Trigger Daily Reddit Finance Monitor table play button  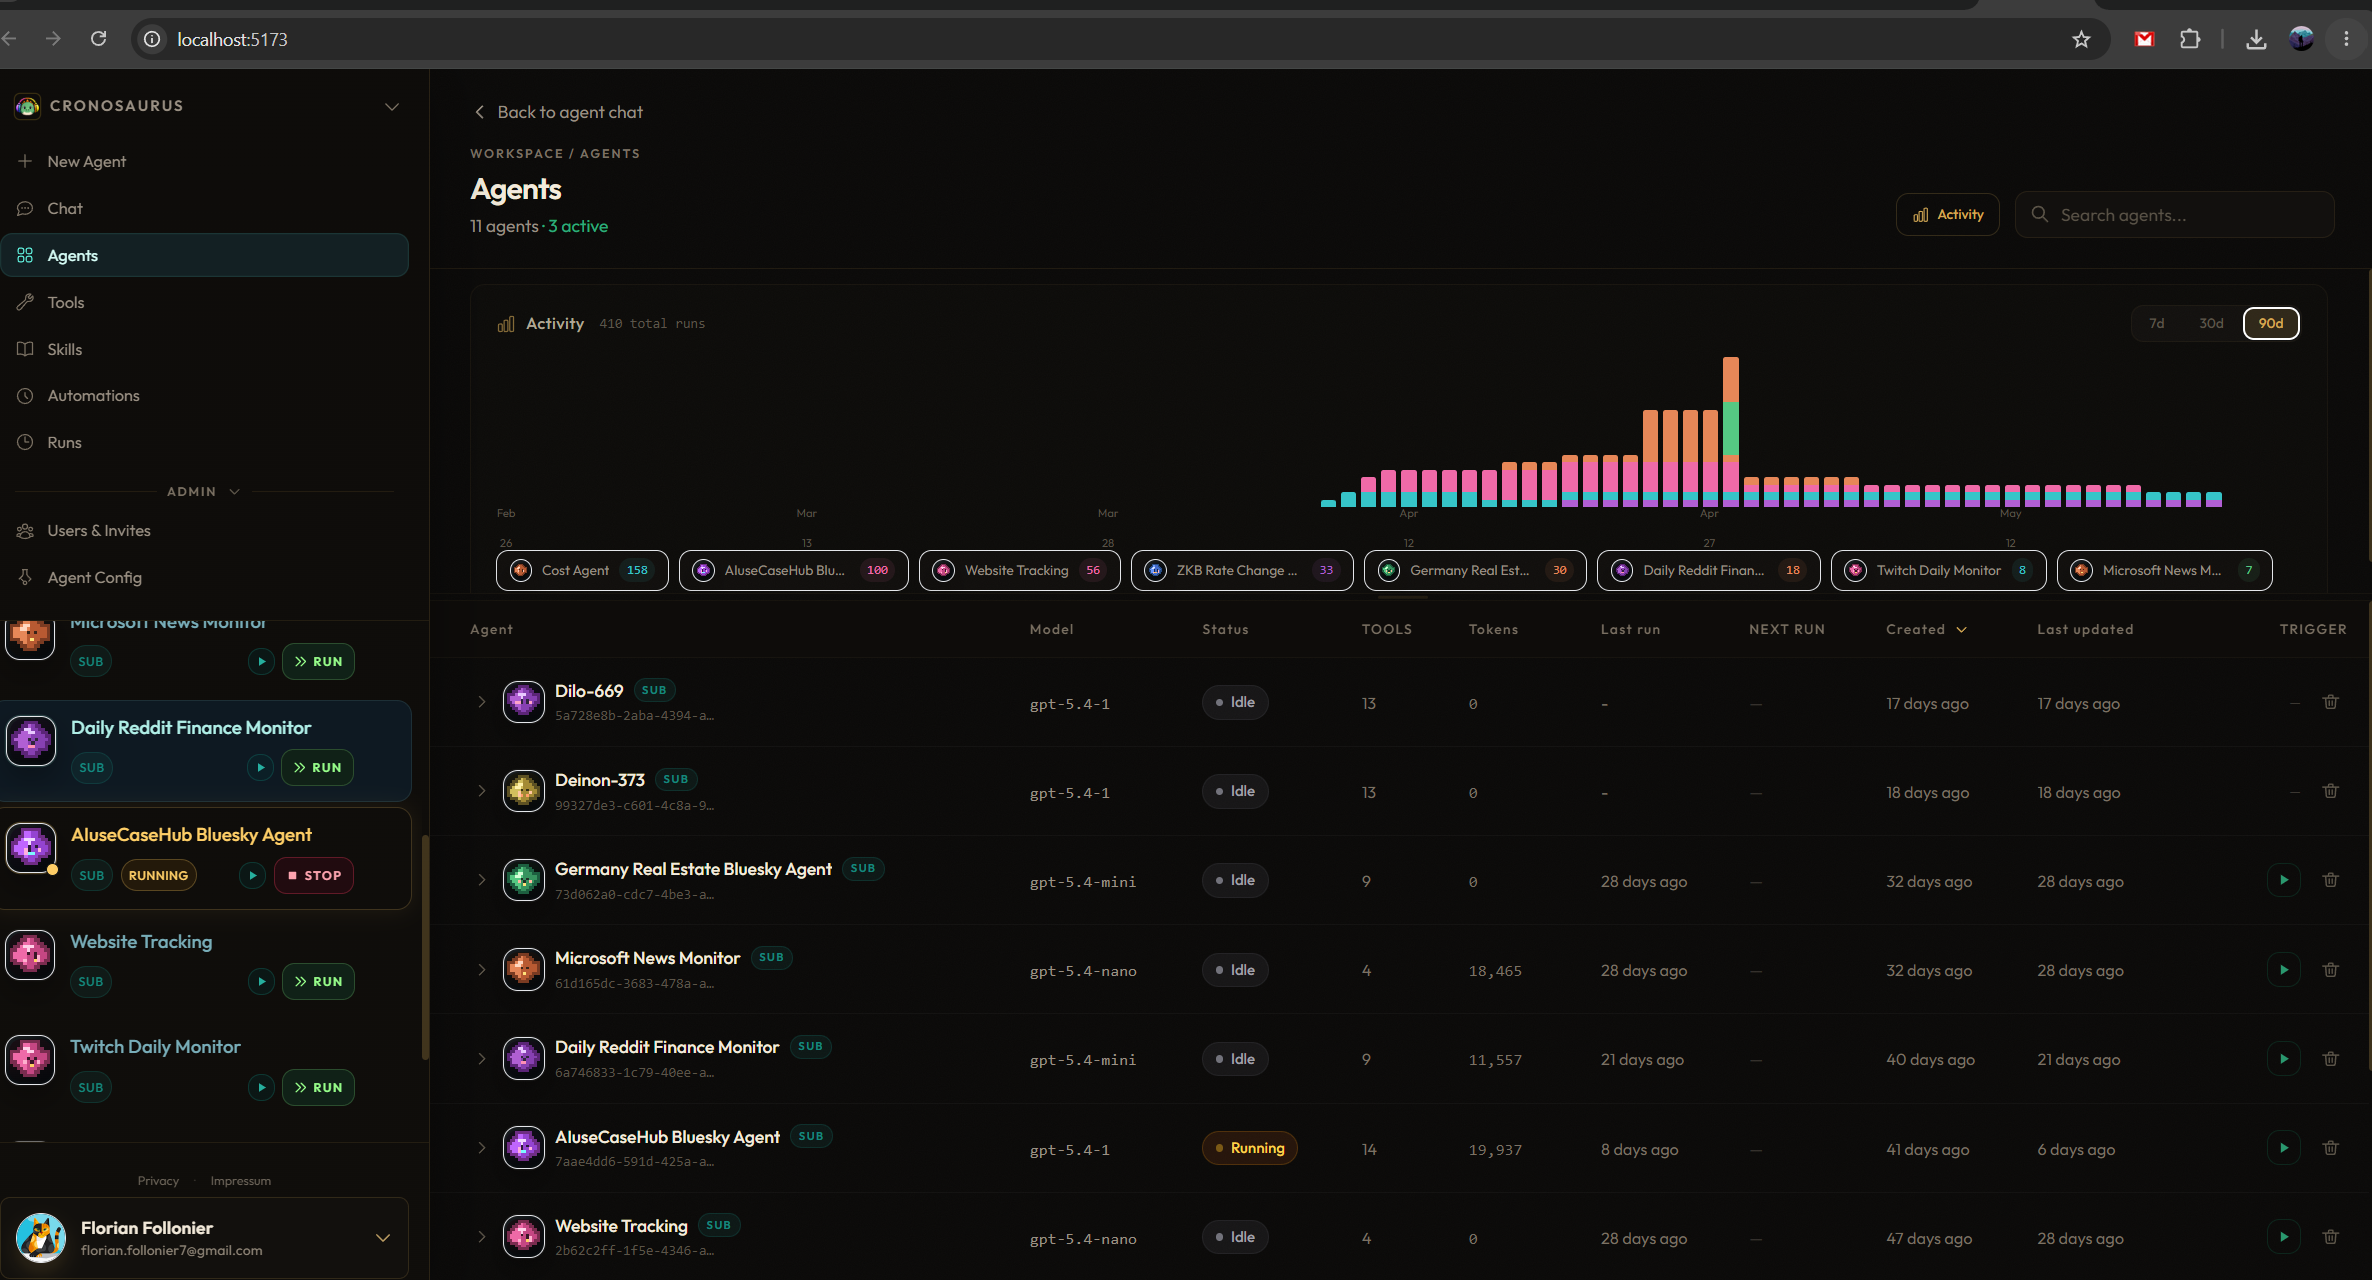click(2284, 1059)
